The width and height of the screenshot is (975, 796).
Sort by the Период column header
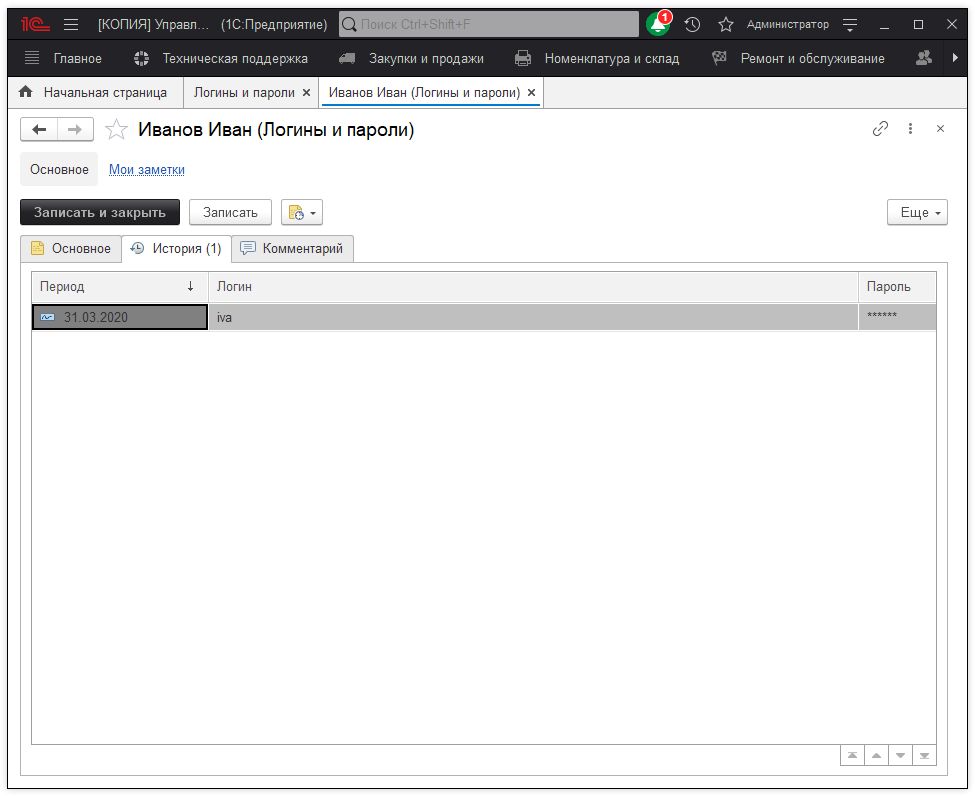click(118, 286)
